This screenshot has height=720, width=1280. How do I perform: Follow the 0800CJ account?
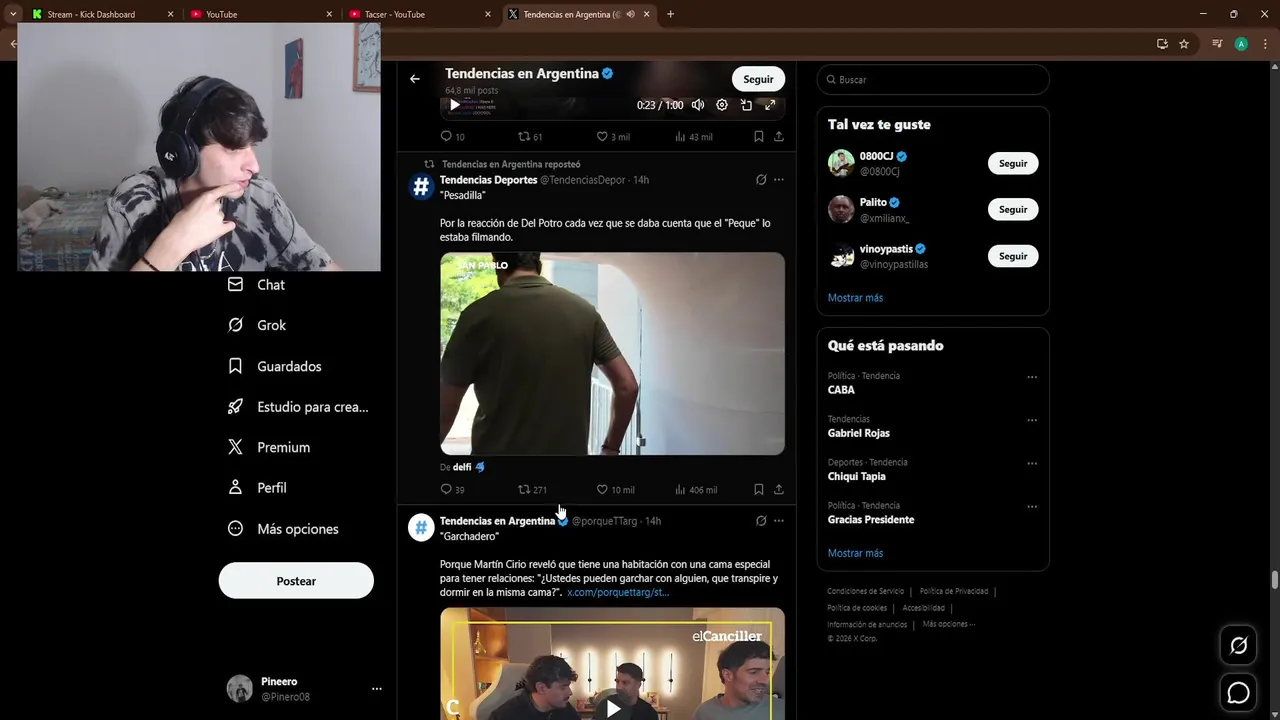[x=1013, y=163]
